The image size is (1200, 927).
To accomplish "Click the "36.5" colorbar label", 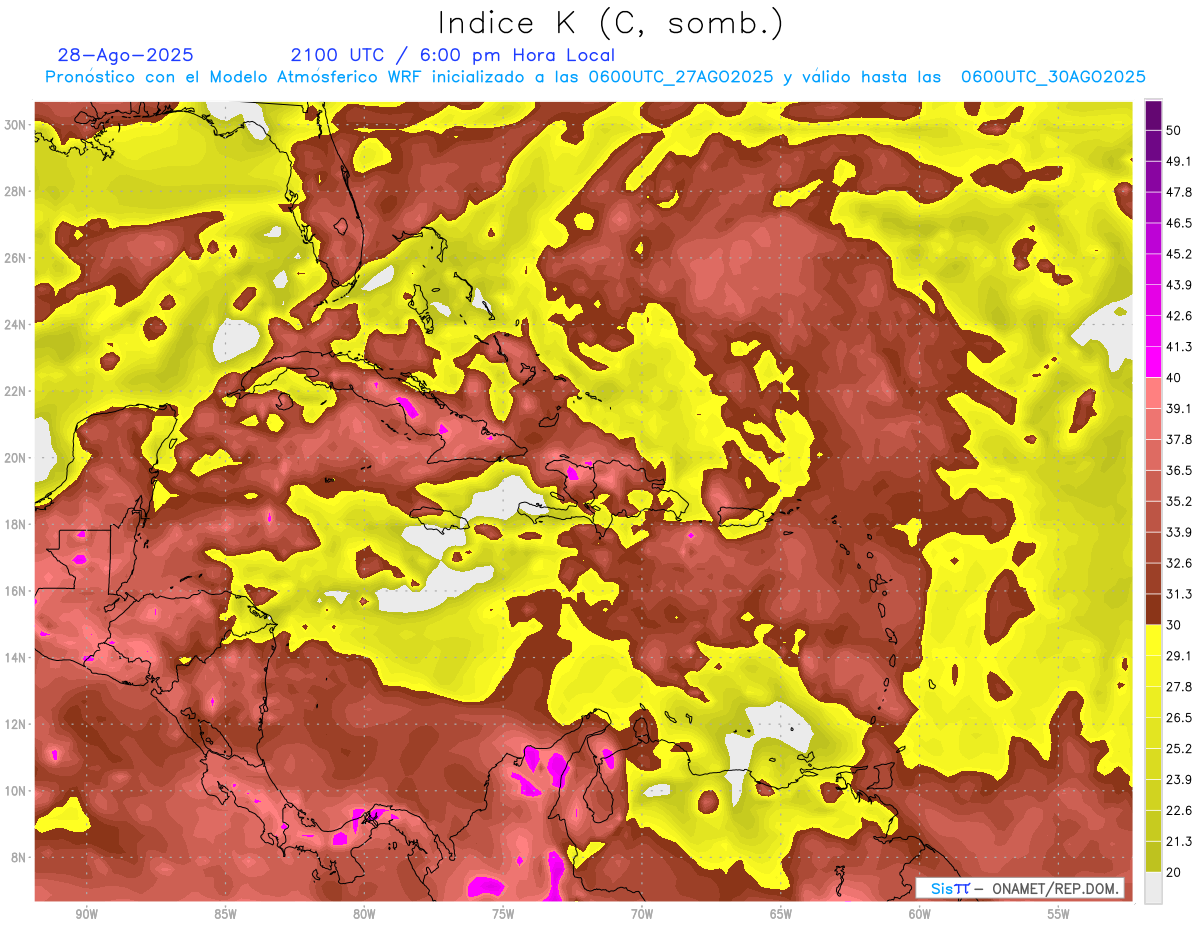I will 1179,470.
